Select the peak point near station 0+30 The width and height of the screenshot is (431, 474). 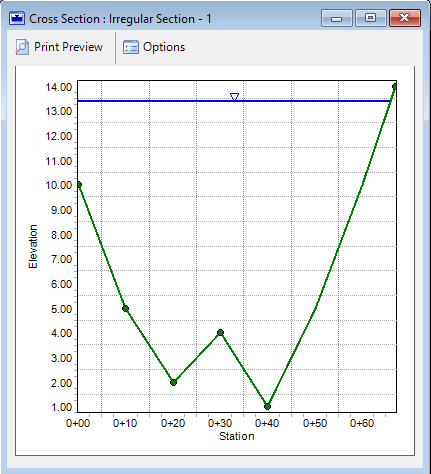point(220,333)
